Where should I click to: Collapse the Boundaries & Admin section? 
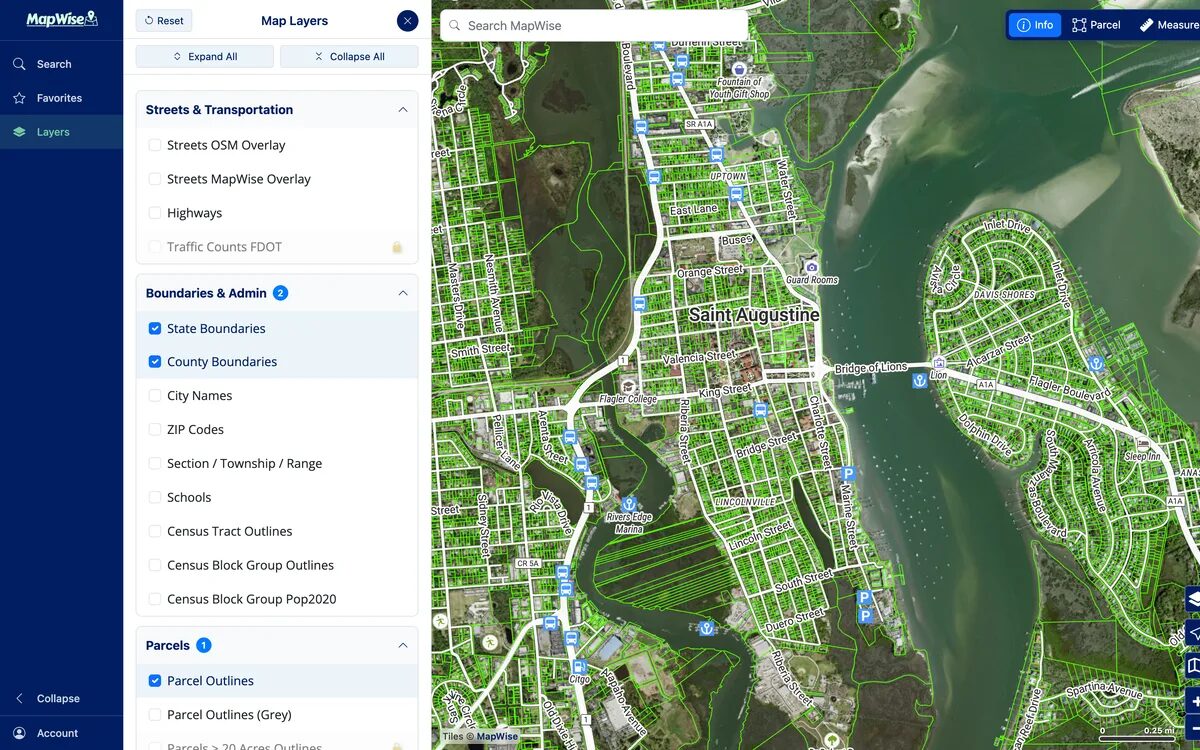click(403, 293)
